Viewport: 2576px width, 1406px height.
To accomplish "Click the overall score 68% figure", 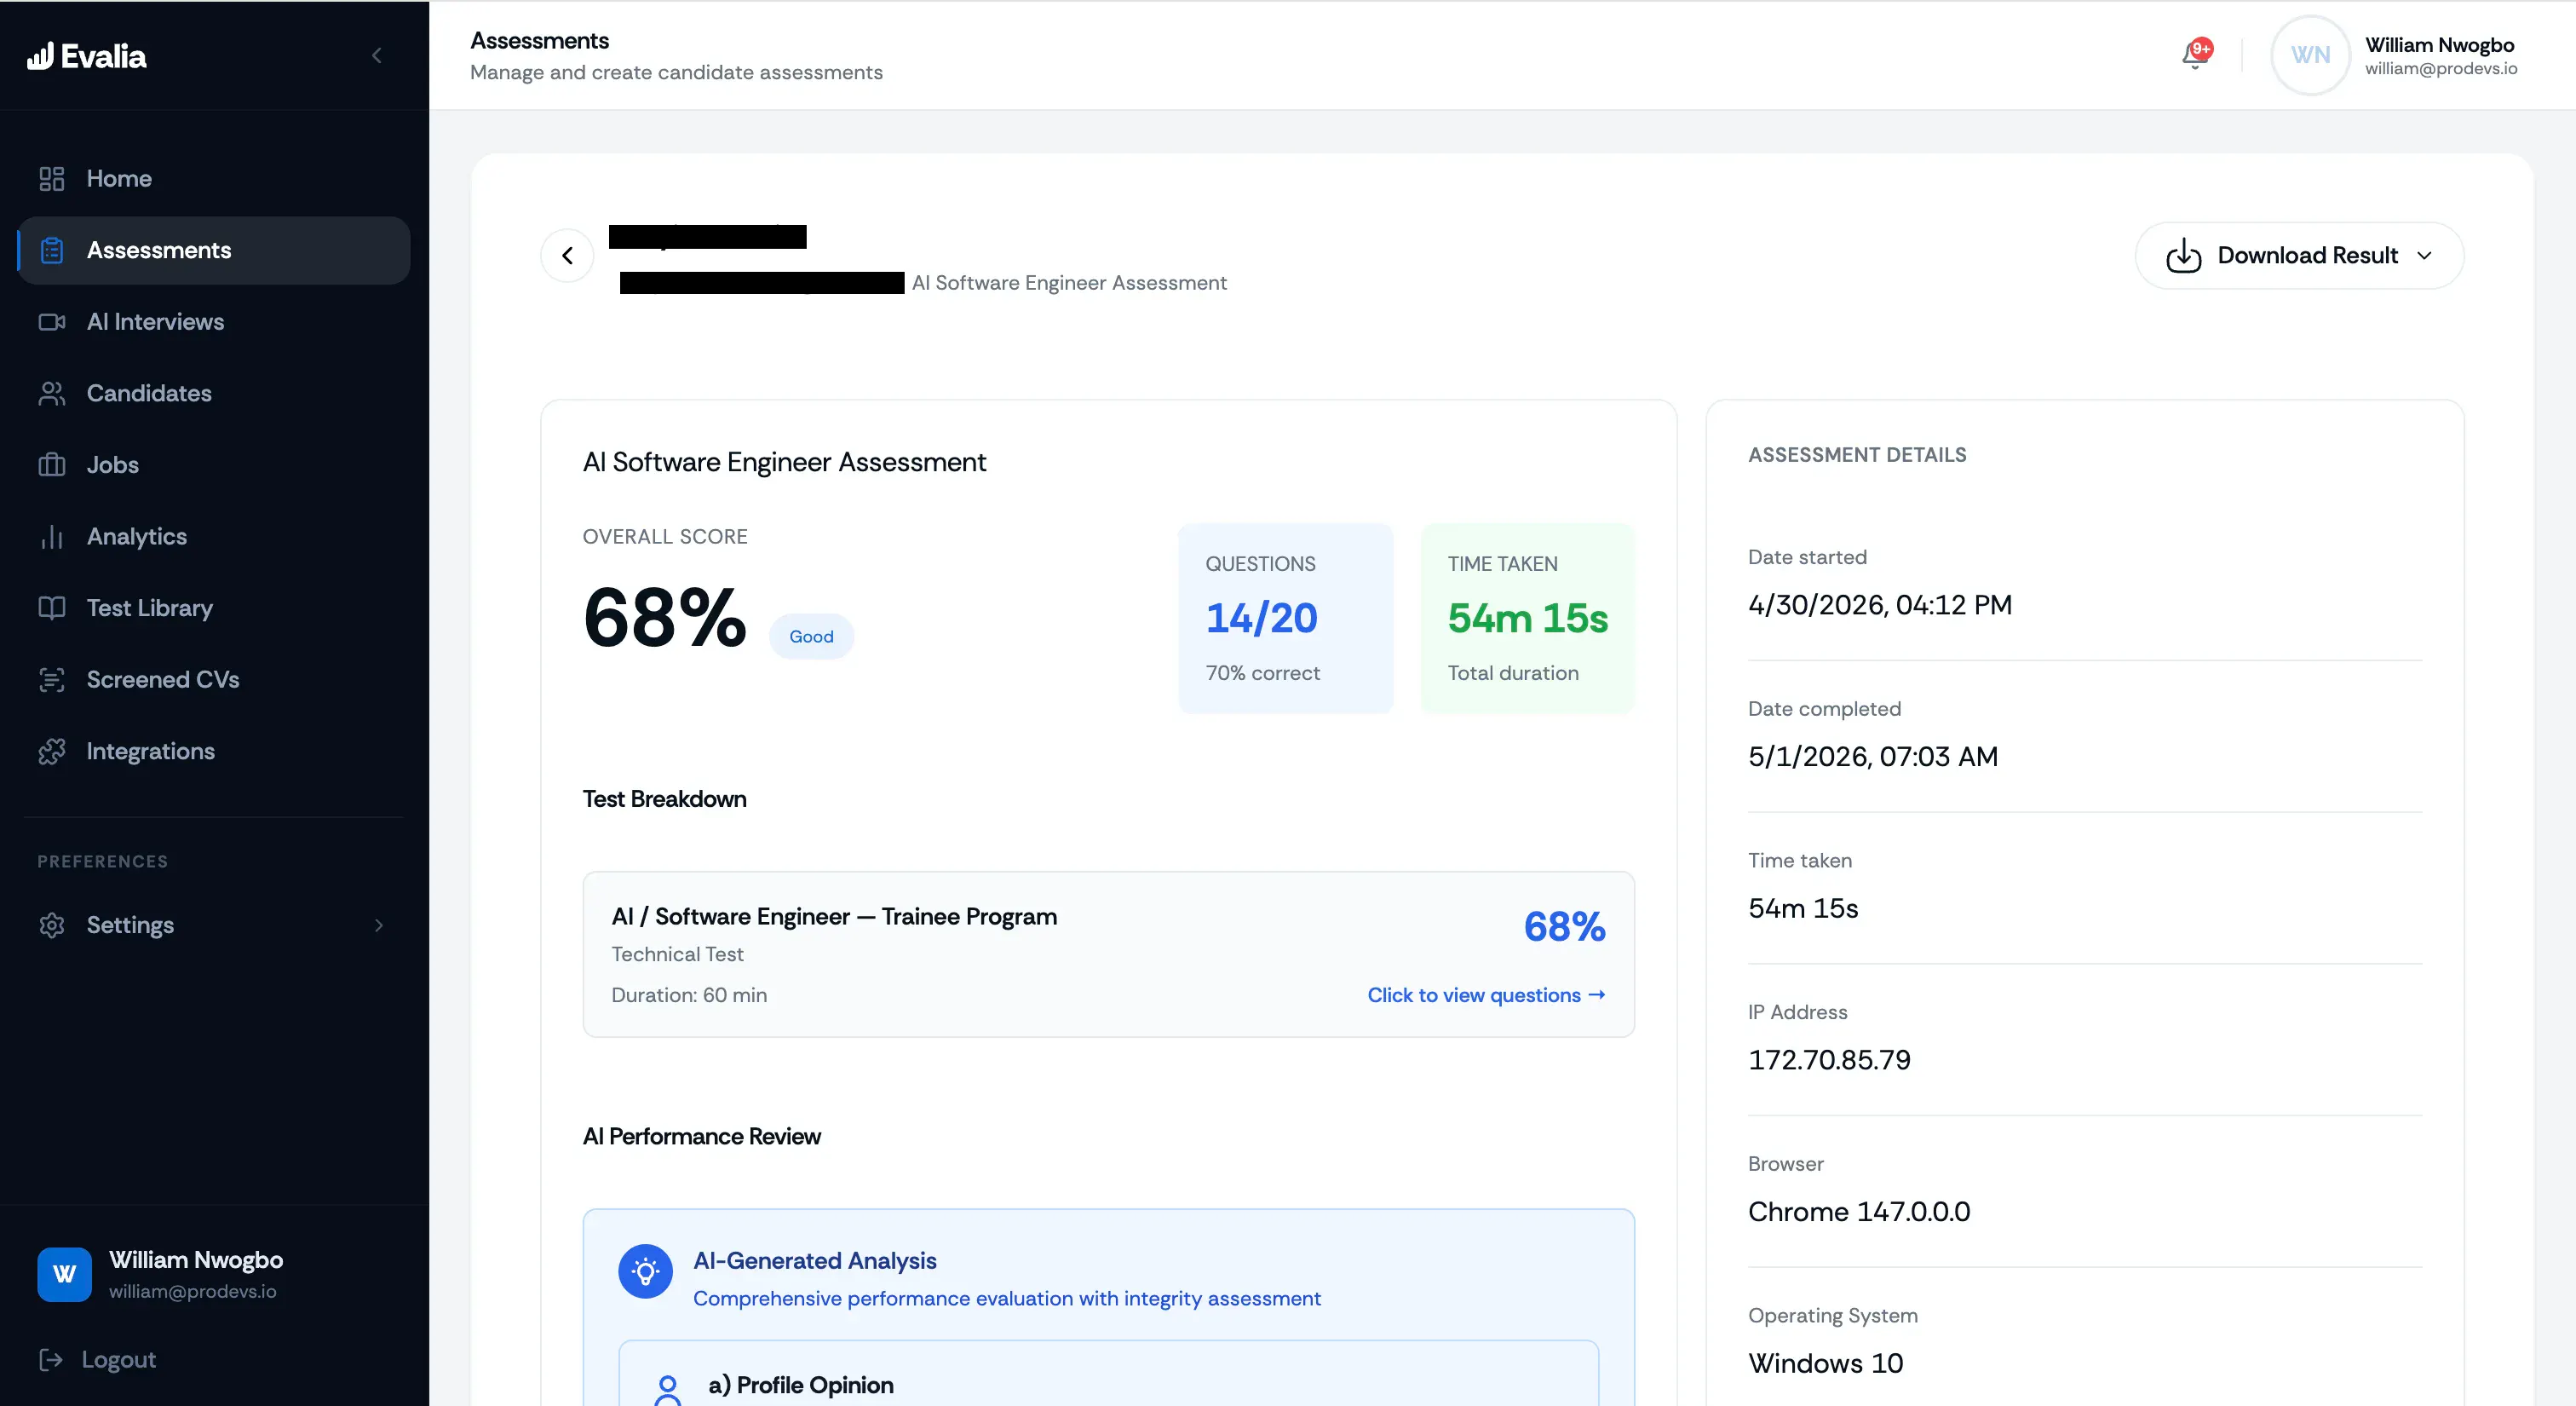I will pos(665,618).
